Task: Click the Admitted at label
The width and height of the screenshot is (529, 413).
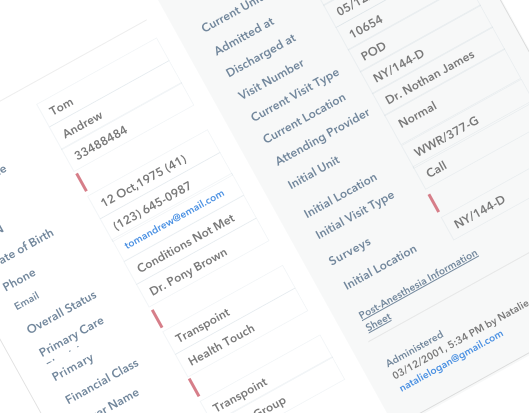Action: tap(245, 36)
